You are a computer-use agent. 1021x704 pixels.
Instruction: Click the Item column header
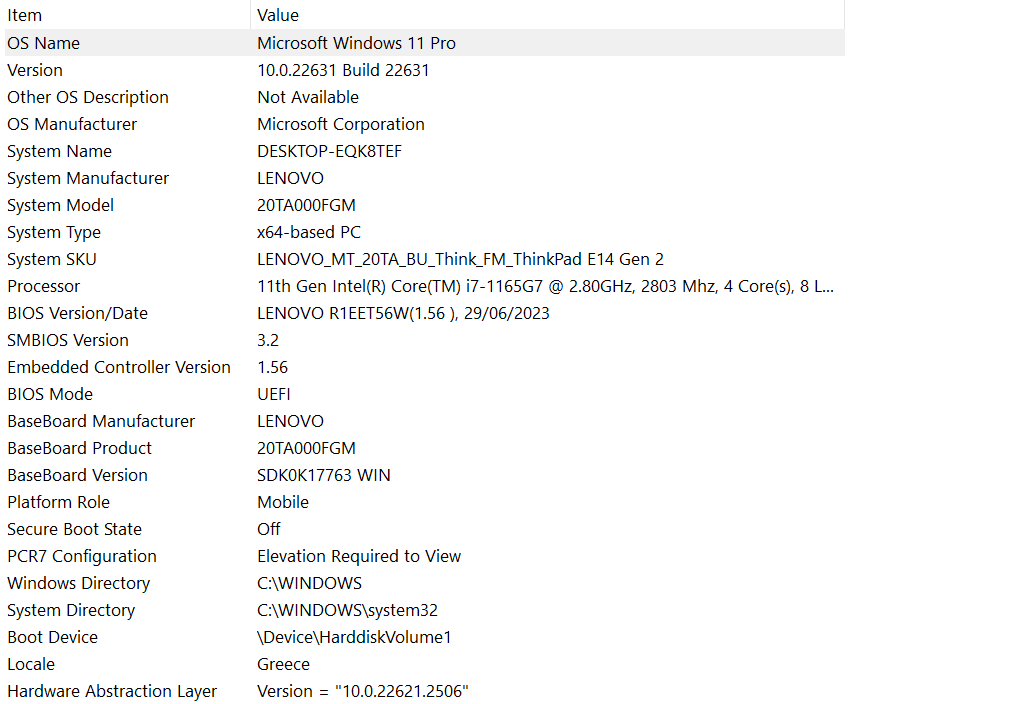coord(24,15)
